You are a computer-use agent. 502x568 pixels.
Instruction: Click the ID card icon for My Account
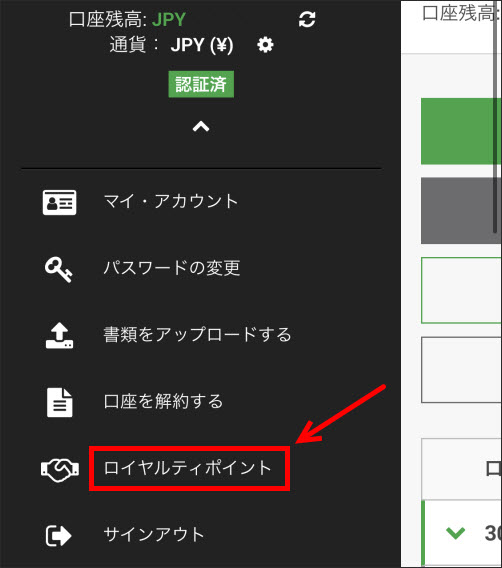point(59,202)
